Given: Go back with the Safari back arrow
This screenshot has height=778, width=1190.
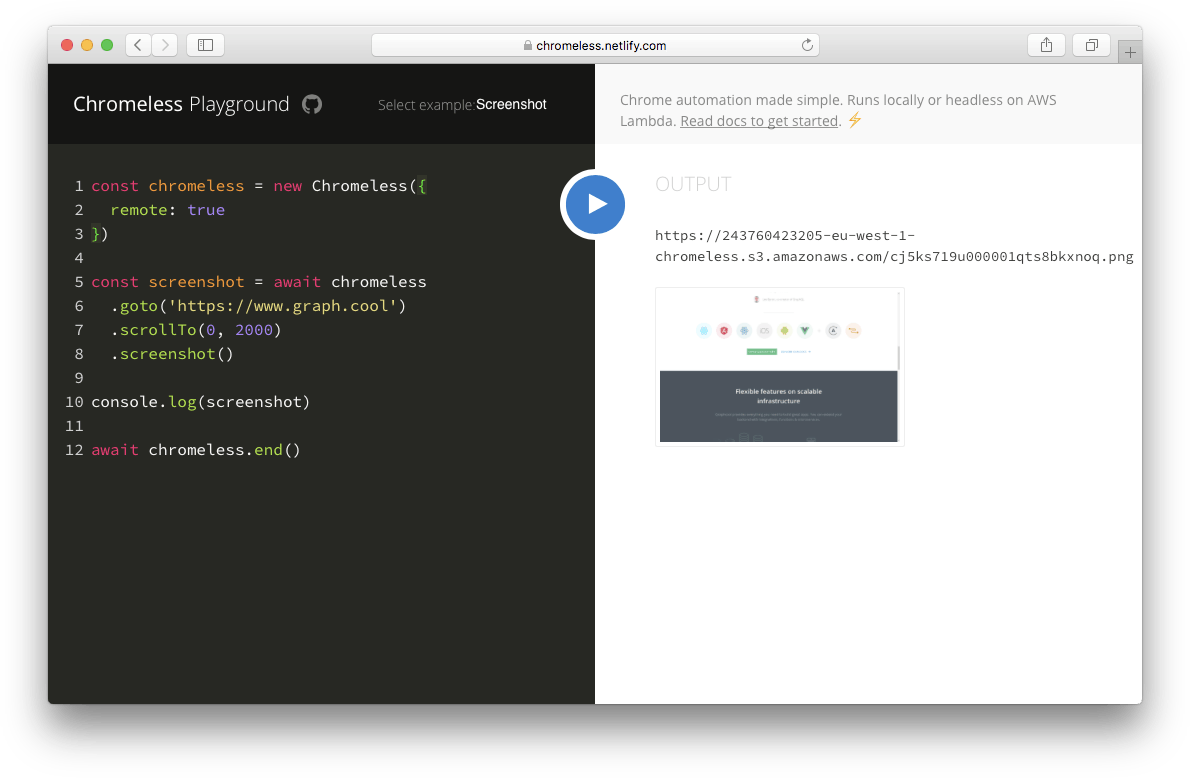Looking at the screenshot, I should point(138,46).
